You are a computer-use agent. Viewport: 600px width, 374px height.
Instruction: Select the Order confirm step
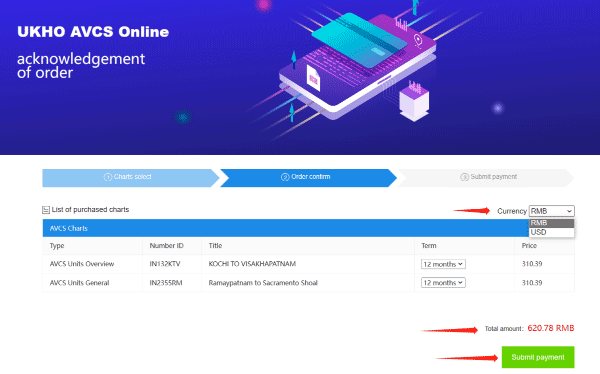click(308, 178)
